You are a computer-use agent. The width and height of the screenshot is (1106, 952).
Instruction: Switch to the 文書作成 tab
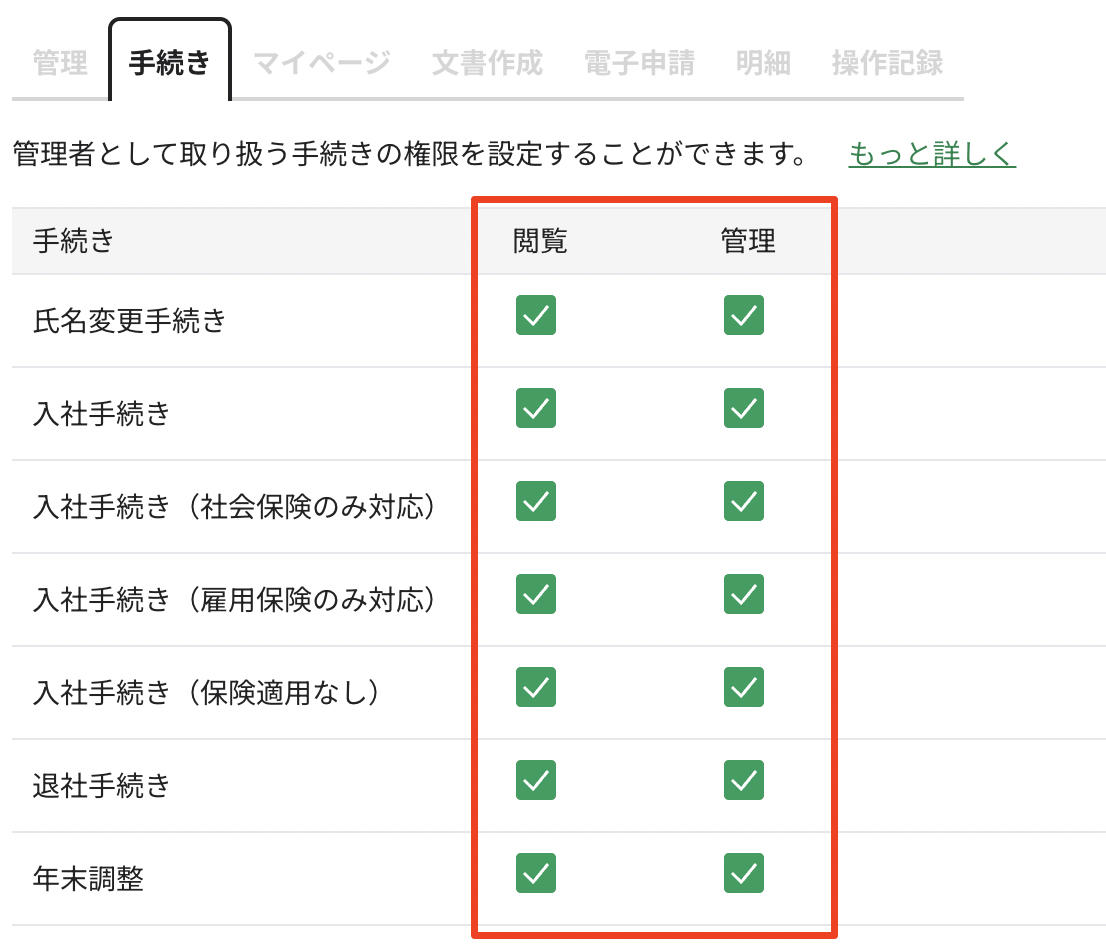coord(487,63)
